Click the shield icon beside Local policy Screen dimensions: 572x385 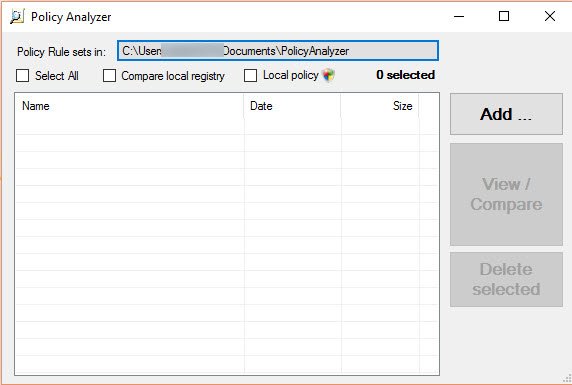[x=329, y=75]
